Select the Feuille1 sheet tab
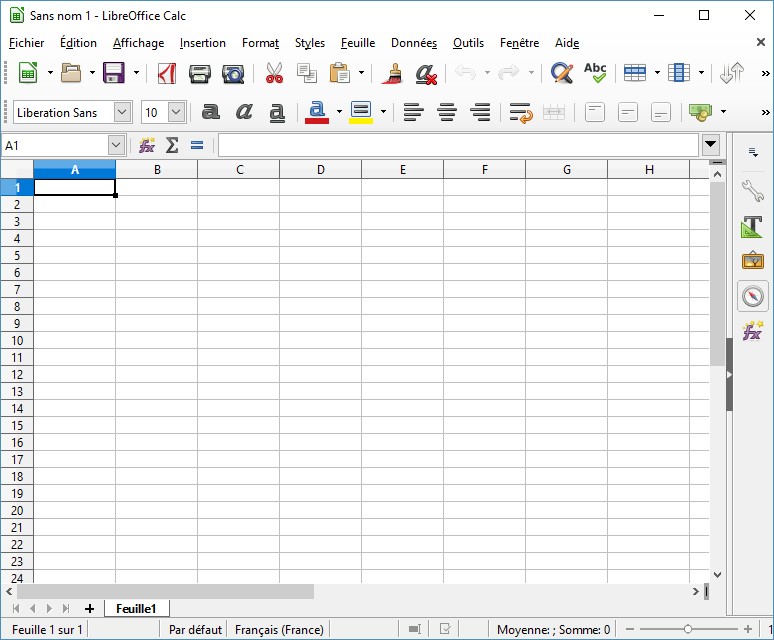This screenshot has height=640, width=774. (136, 608)
